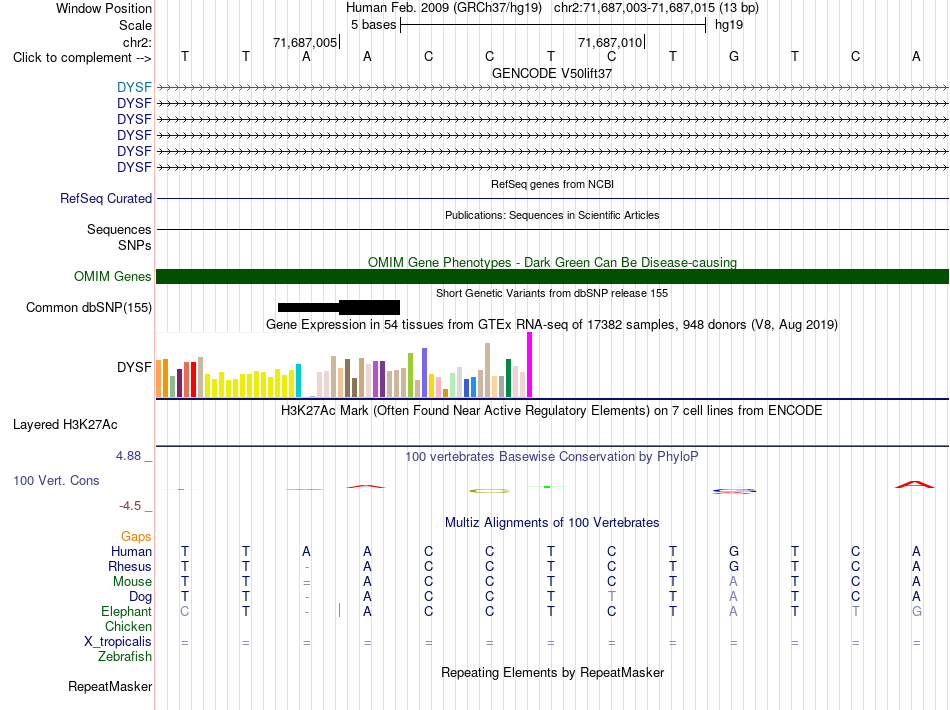Screen dimensions: 950x710
Task: Click the Scale bar labeled 5 bases
Action: [x=553, y=25]
